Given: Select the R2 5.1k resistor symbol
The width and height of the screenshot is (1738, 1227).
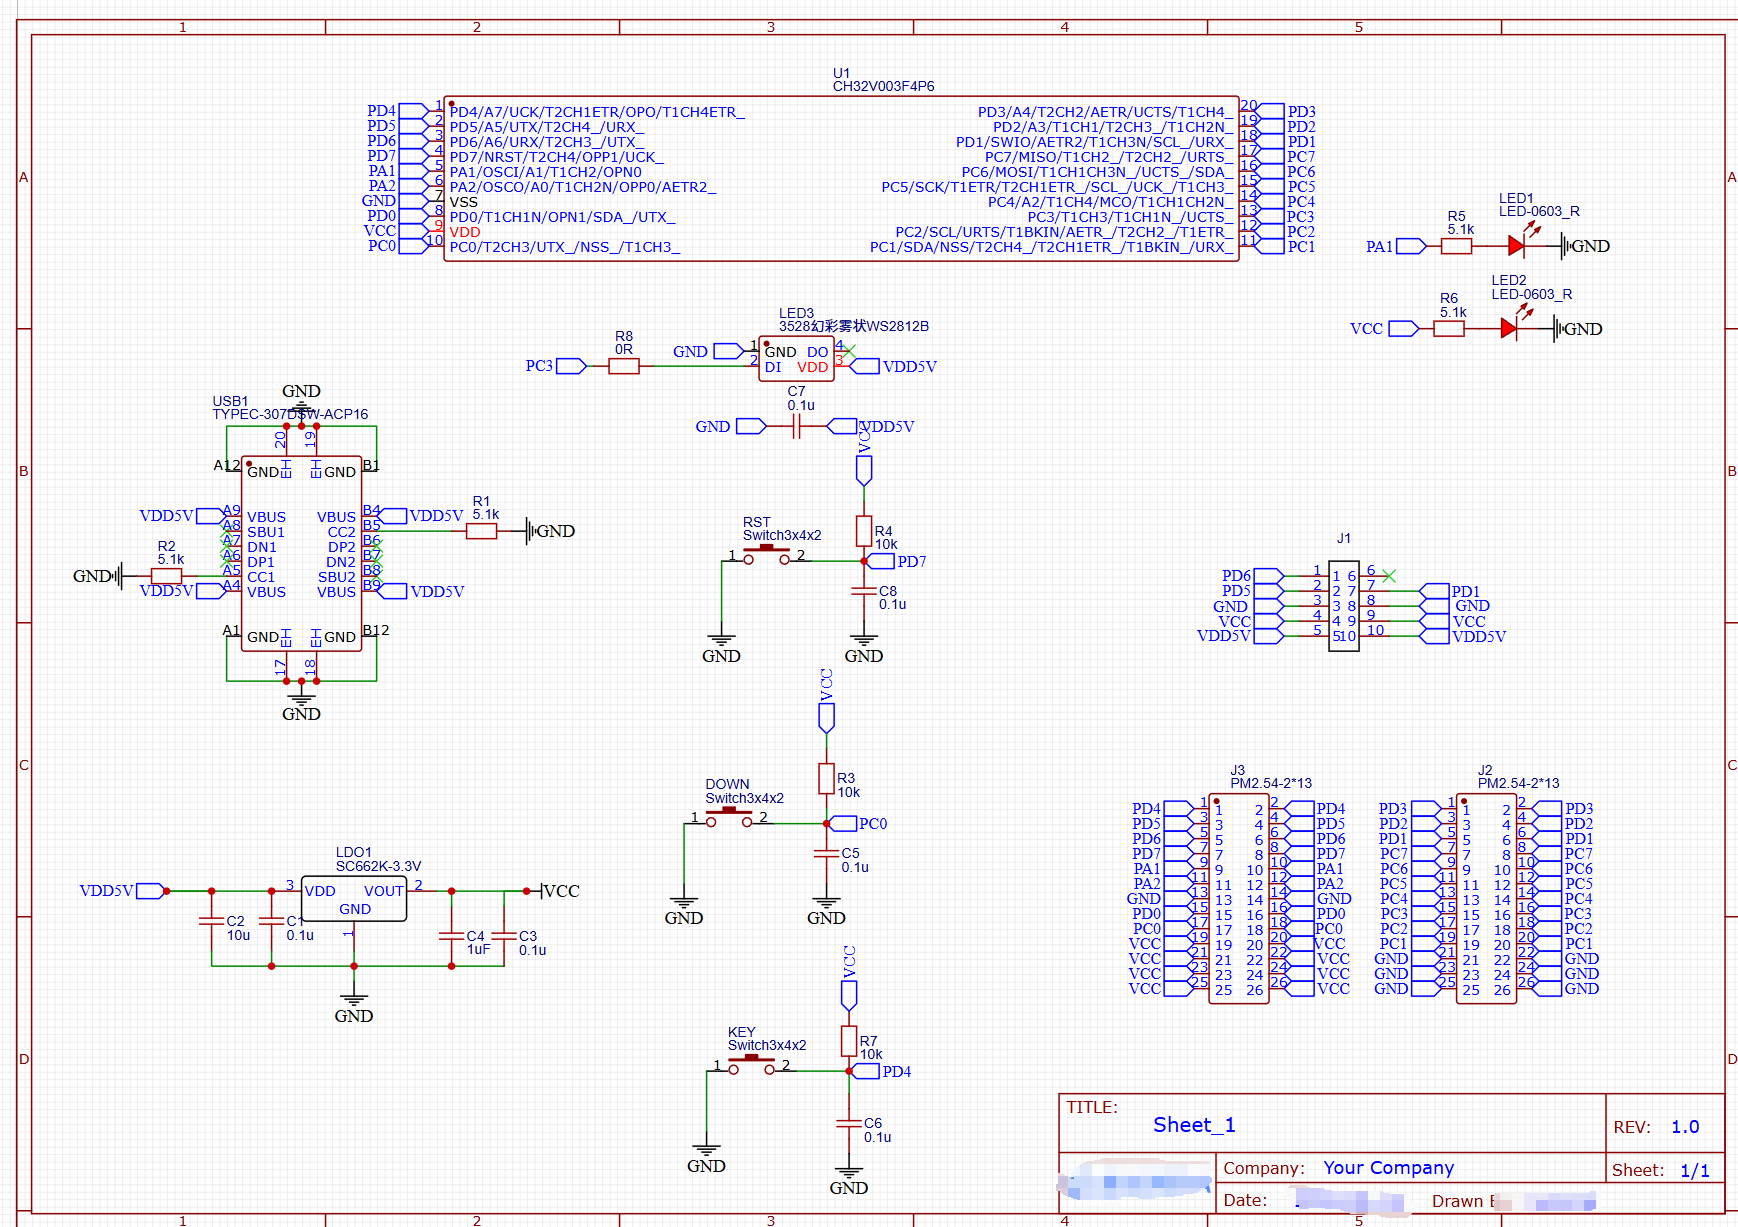Looking at the screenshot, I should (x=166, y=576).
